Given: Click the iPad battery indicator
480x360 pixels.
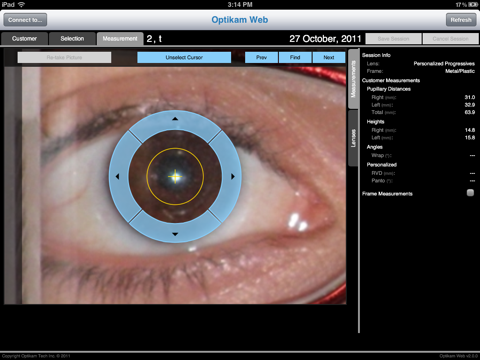Looking at the screenshot, I should point(473,5).
